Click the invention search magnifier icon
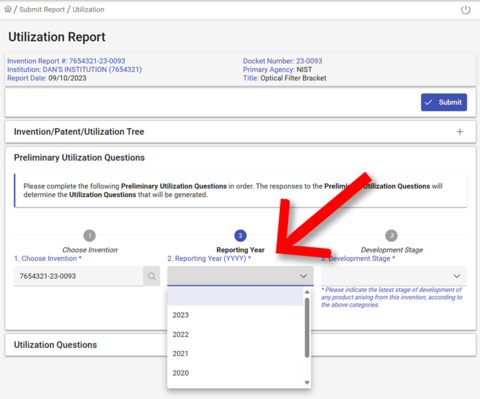 pyautogui.click(x=152, y=276)
